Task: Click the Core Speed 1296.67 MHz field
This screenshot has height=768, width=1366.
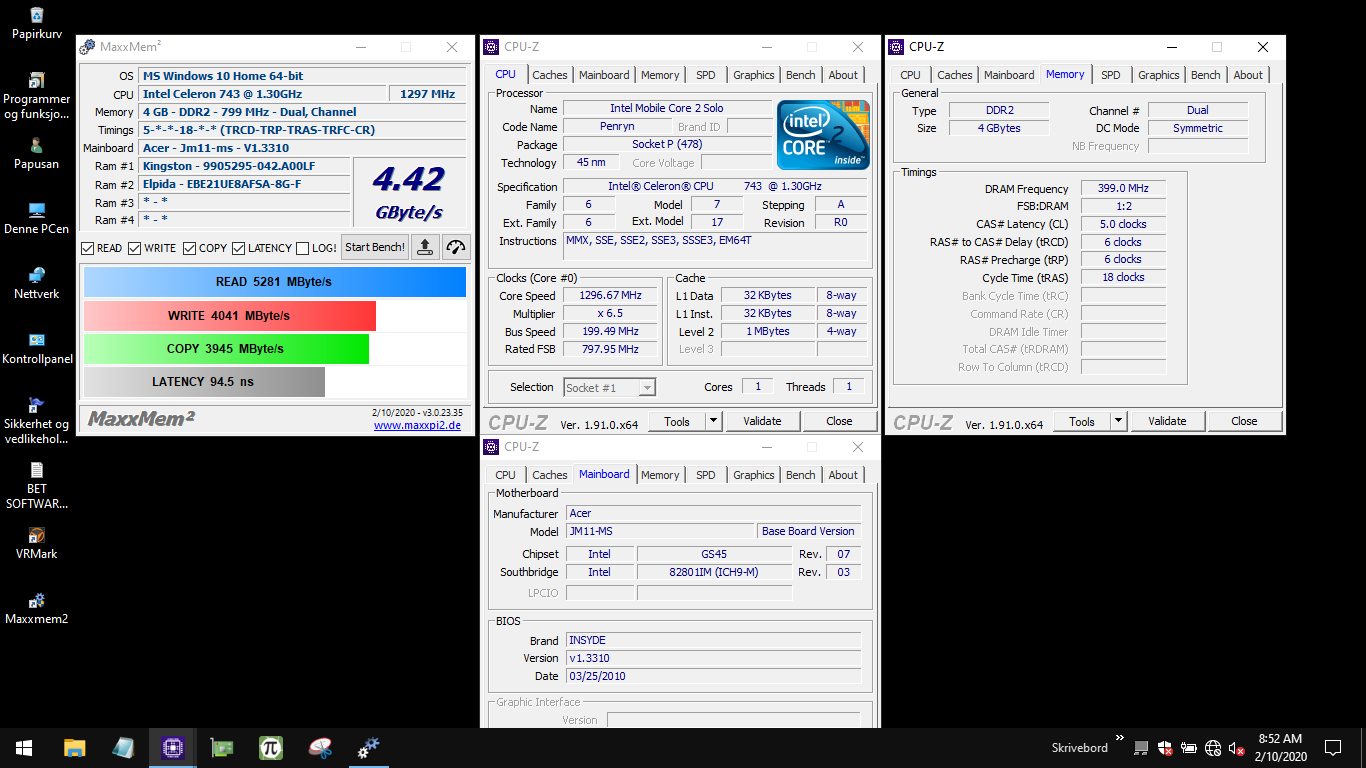Action: 610,296
